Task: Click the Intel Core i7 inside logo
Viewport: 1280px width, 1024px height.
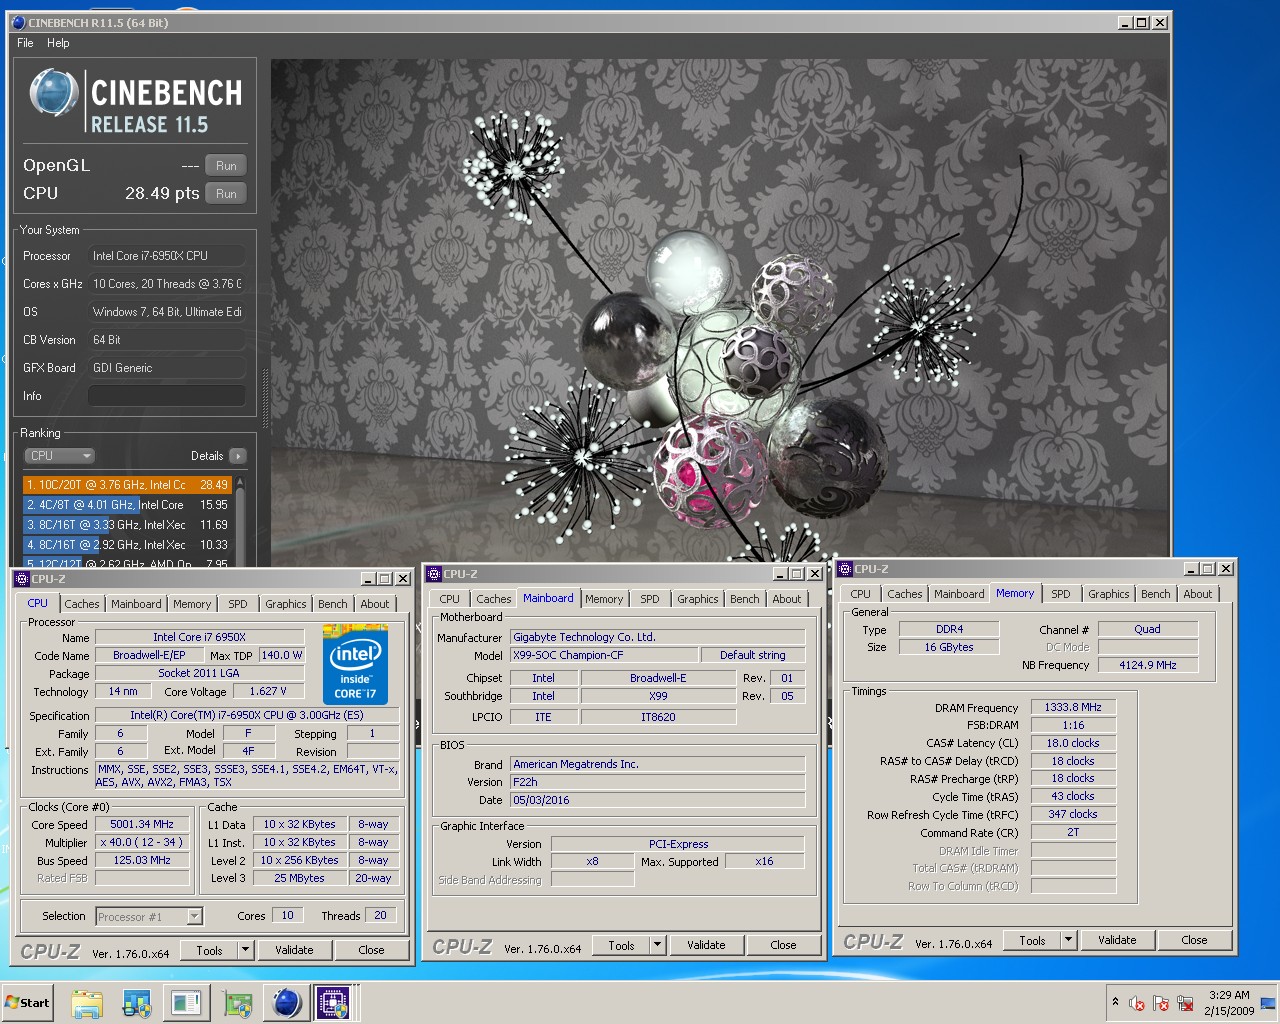Action: (x=356, y=666)
